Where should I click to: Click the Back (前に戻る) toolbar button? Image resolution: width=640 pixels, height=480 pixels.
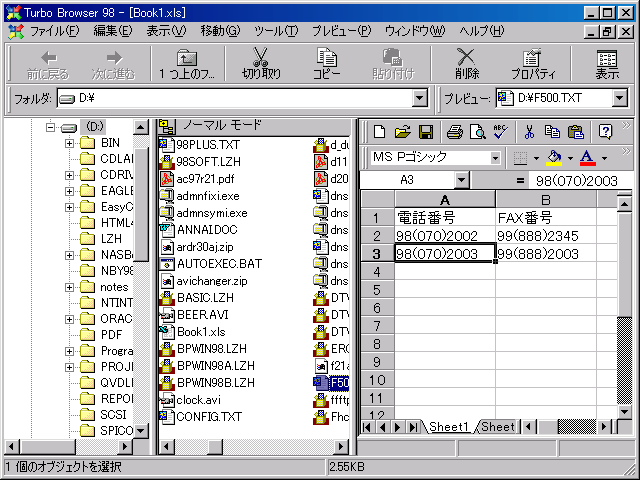tap(48, 64)
